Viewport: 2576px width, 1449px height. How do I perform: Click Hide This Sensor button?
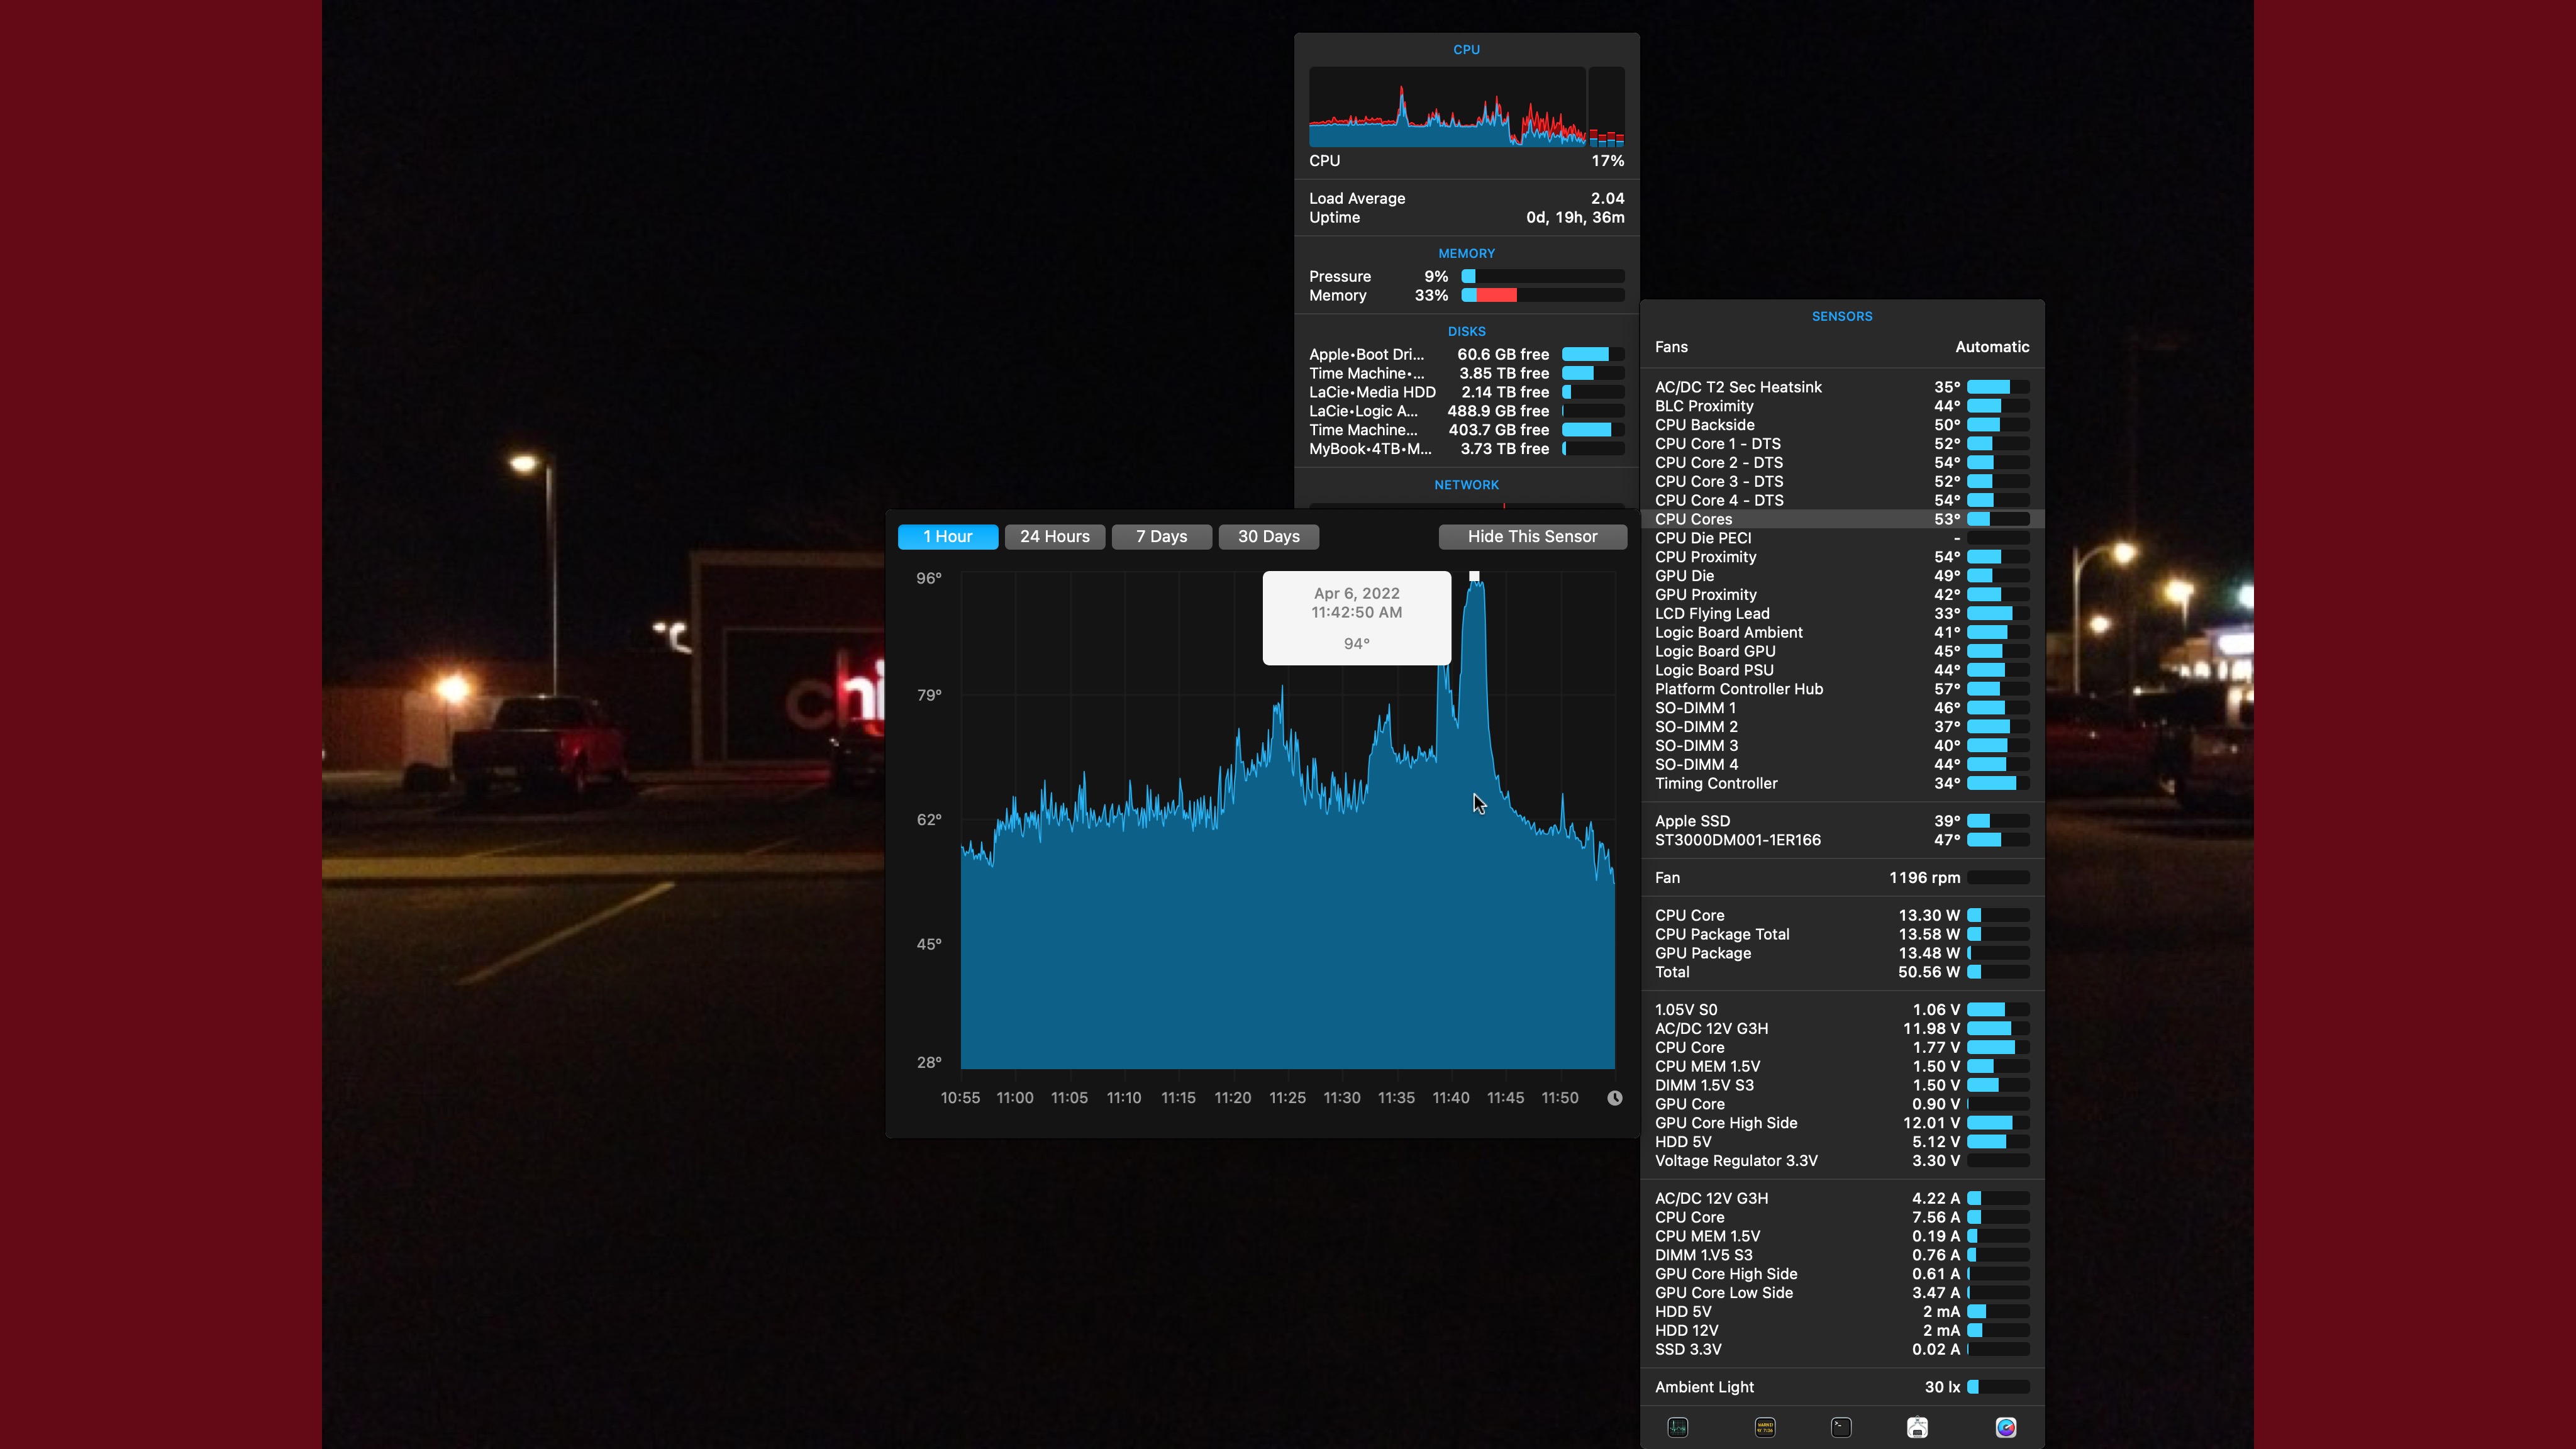(1532, 537)
